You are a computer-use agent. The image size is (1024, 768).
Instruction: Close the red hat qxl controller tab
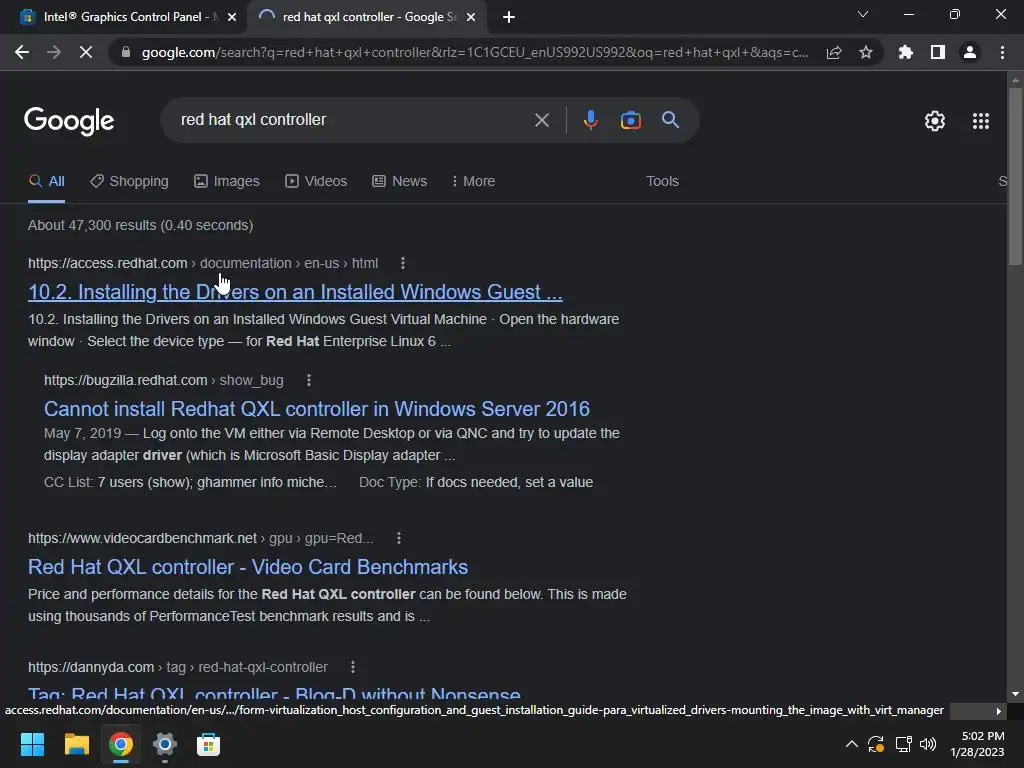[471, 17]
